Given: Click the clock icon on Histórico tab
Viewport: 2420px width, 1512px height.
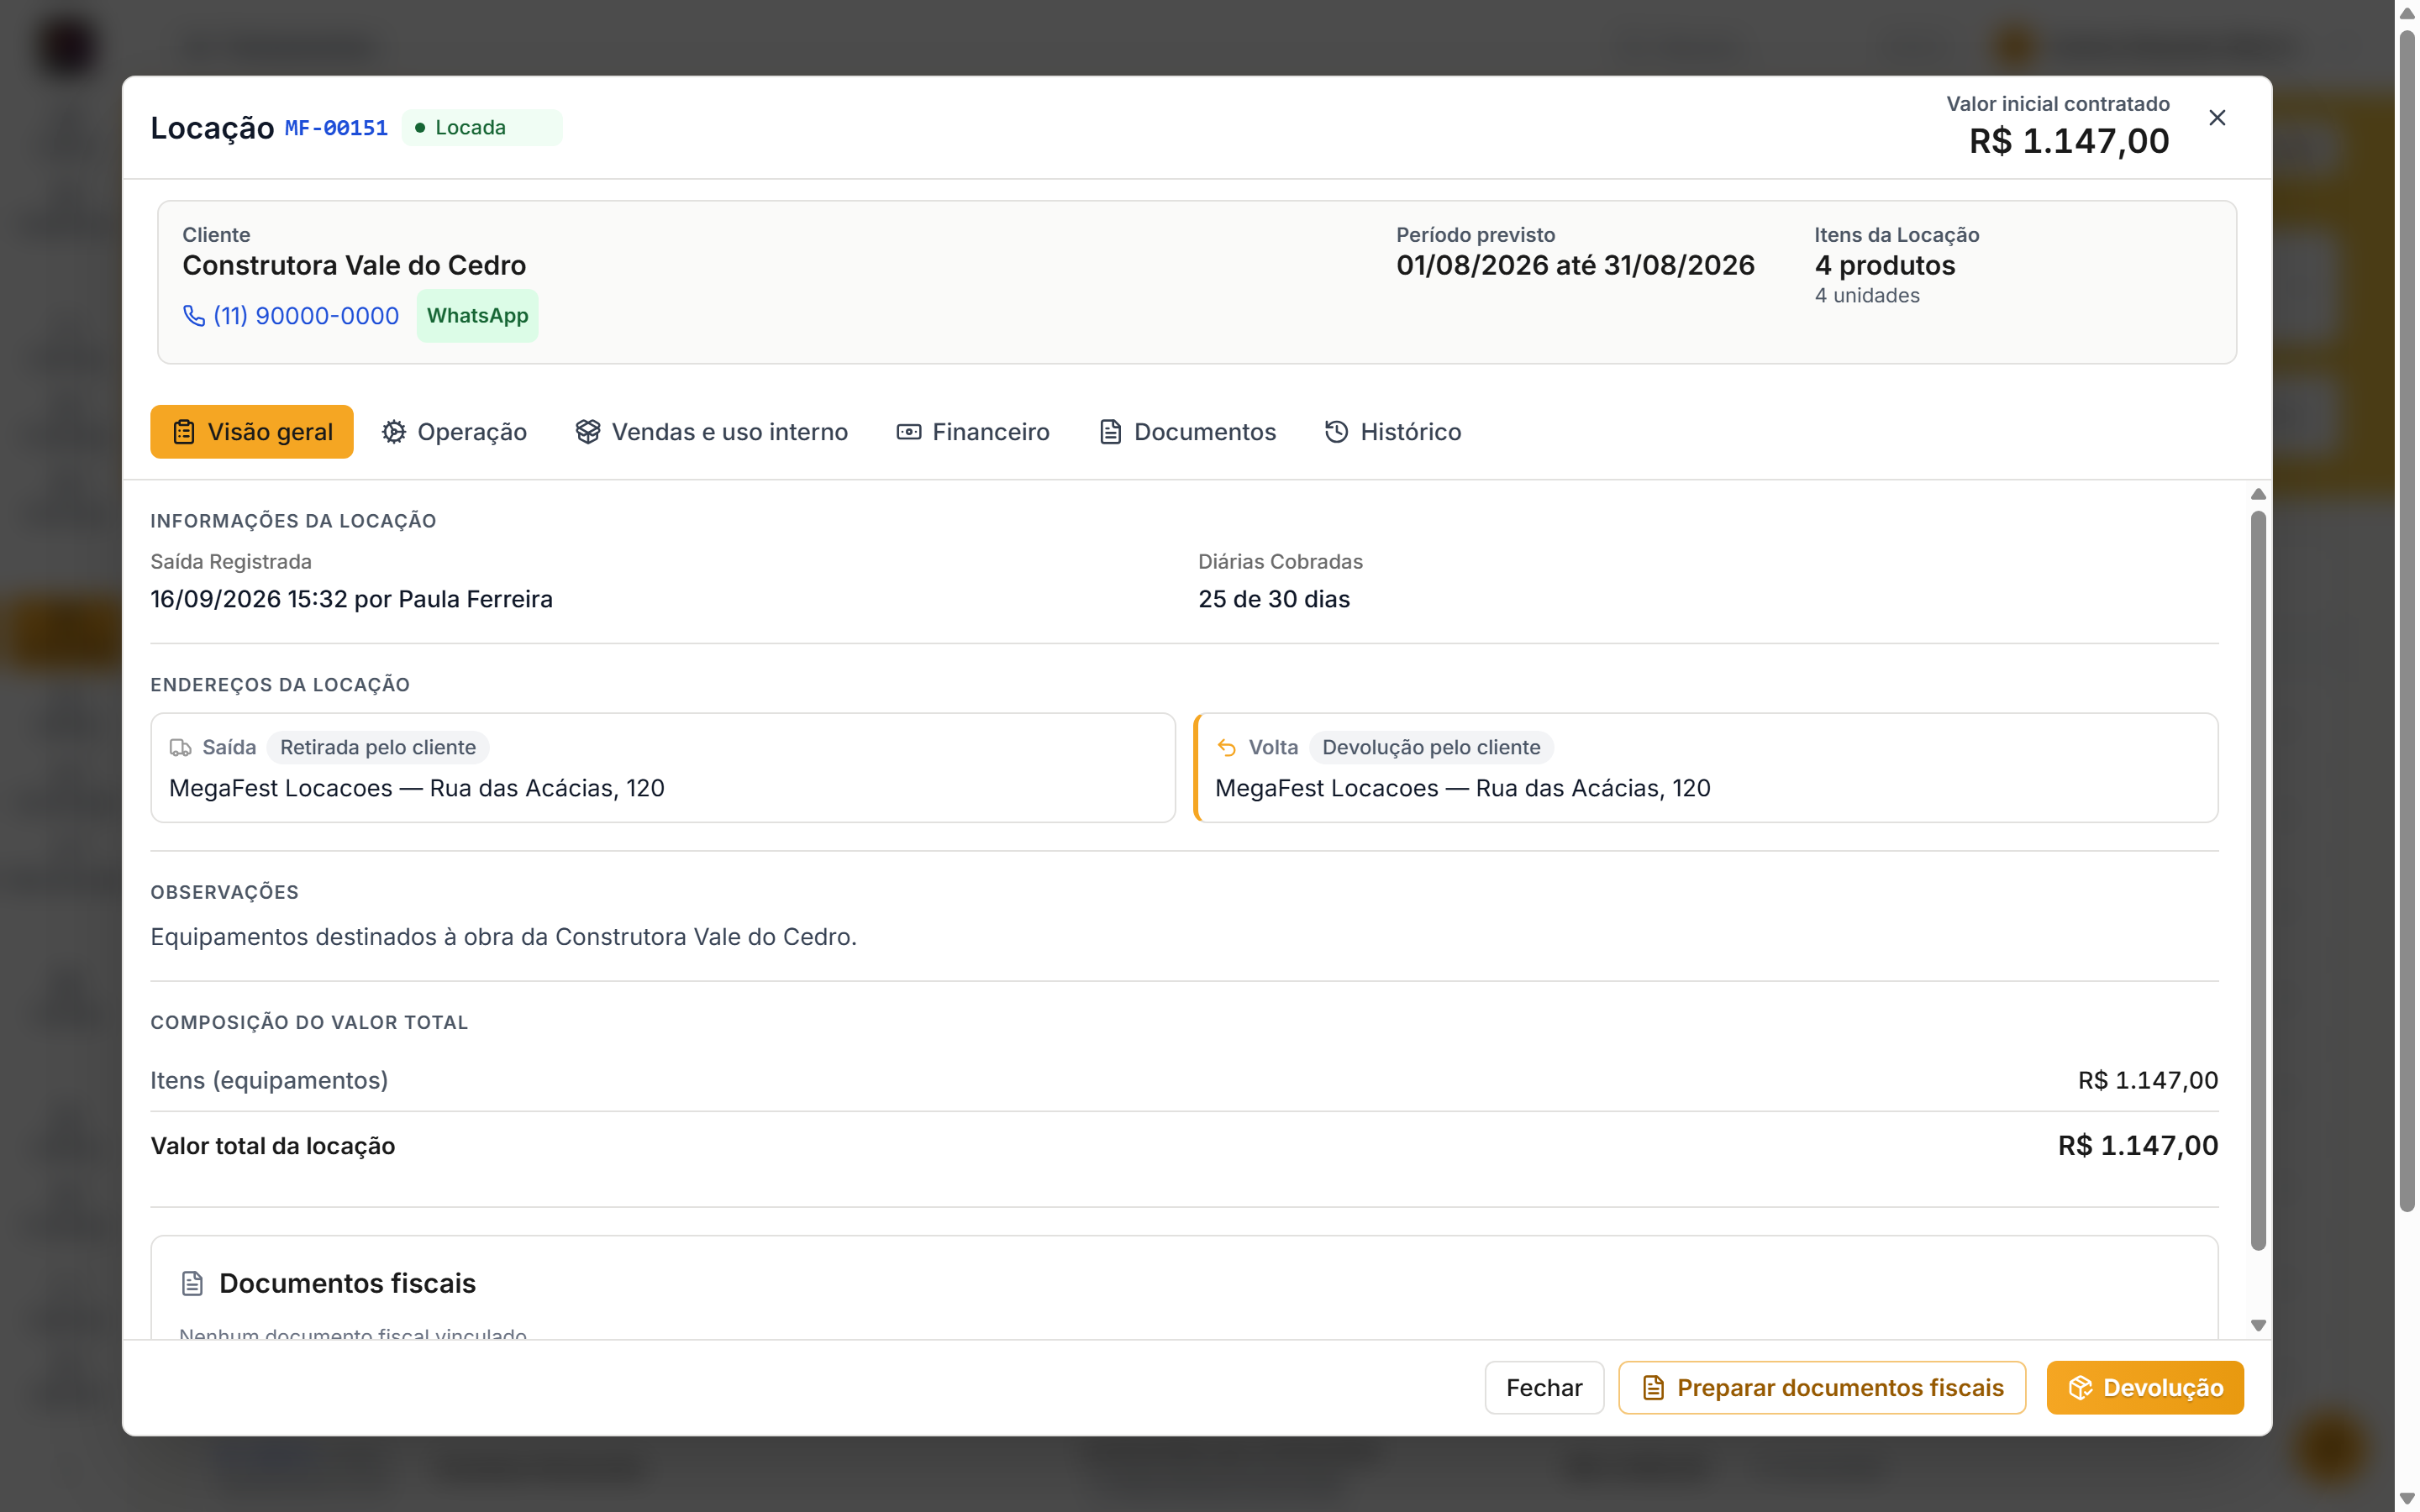Looking at the screenshot, I should click(1336, 432).
